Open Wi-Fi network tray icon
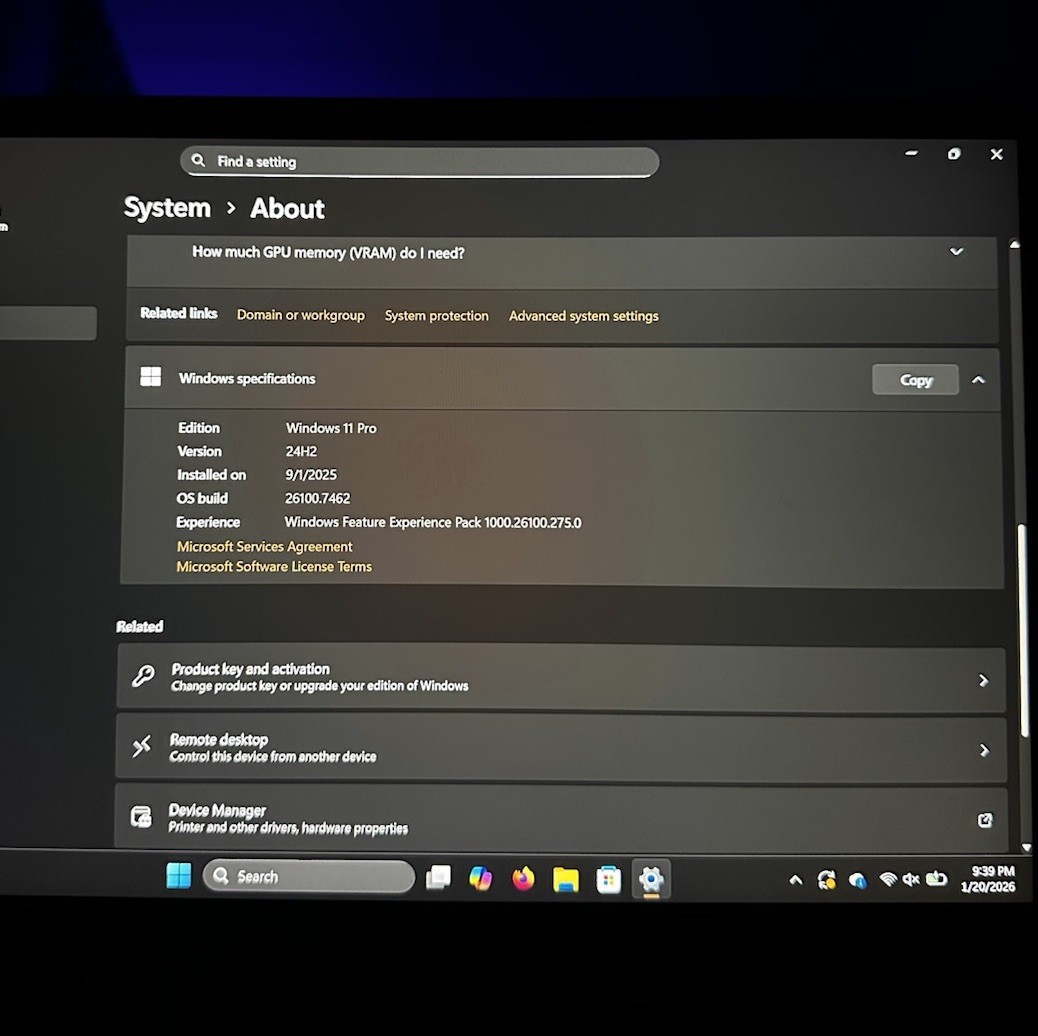Image resolution: width=1038 pixels, height=1036 pixels. (888, 879)
